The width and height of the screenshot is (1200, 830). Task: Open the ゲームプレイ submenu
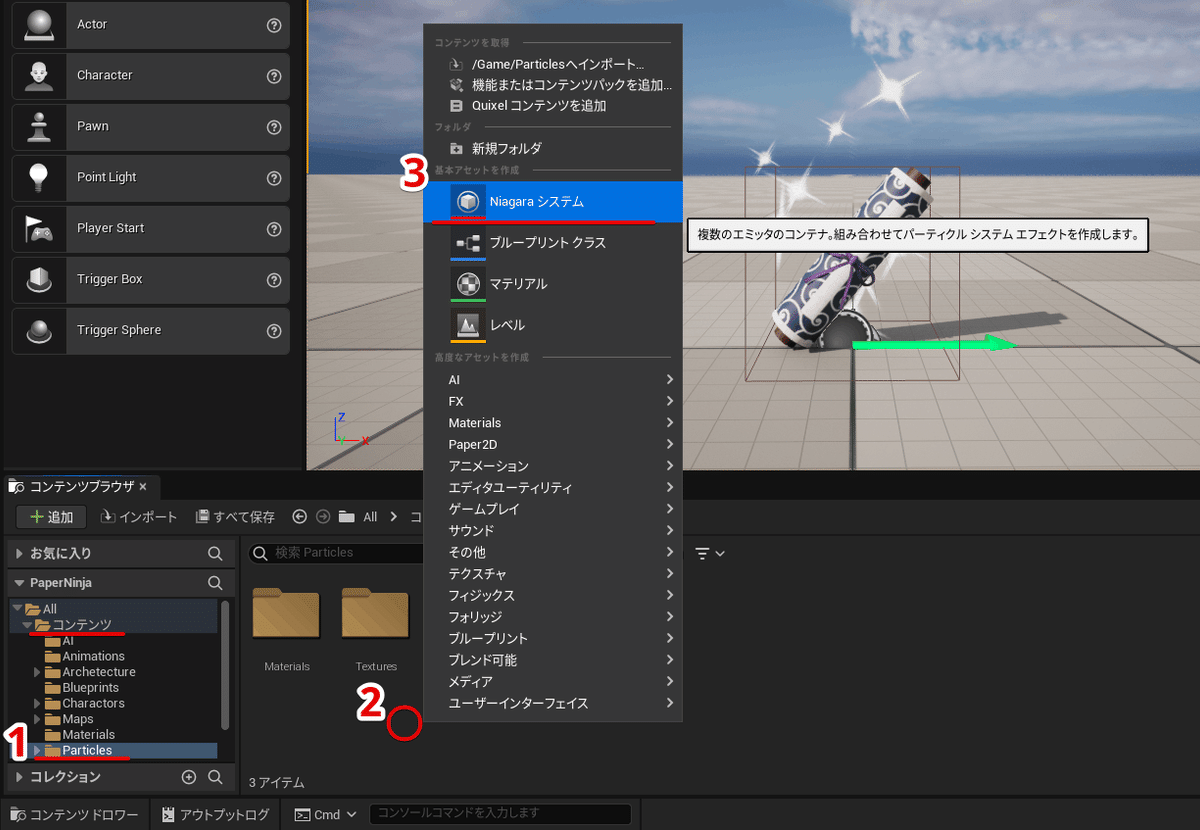tap(553, 509)
